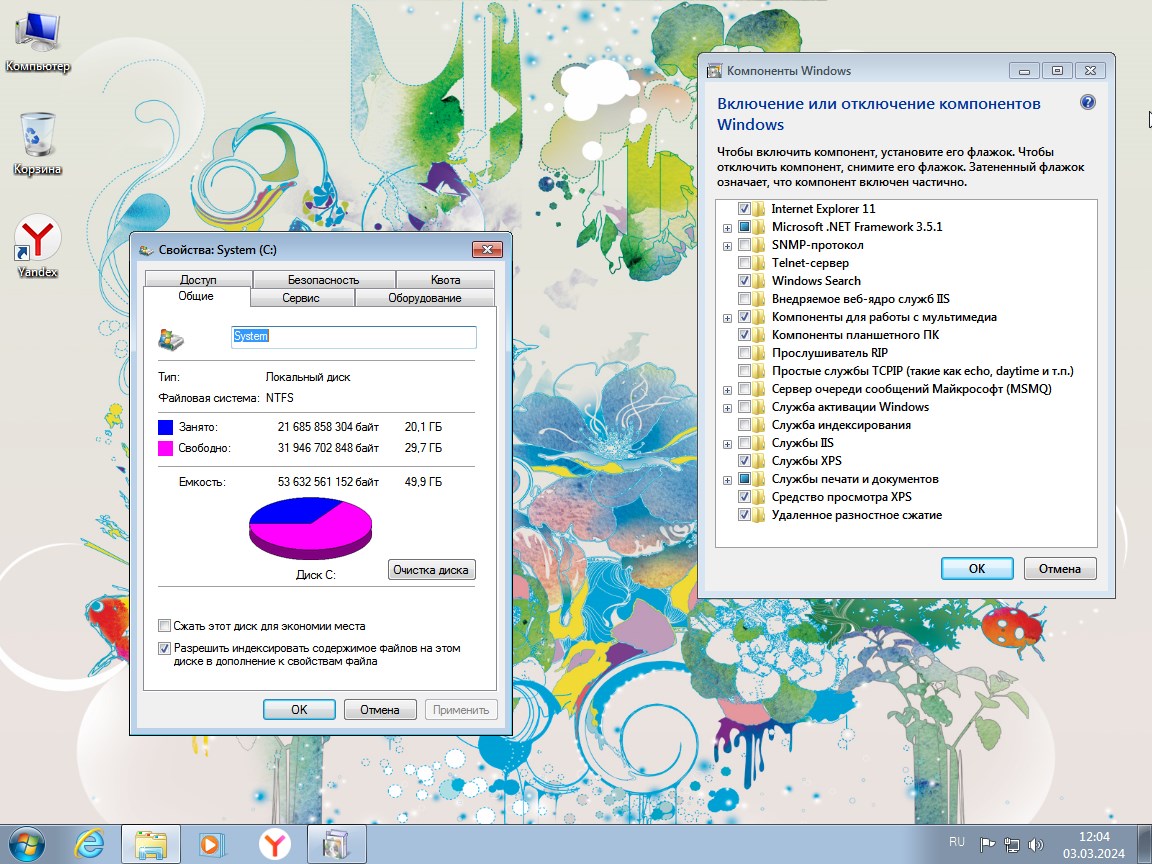Uncheck Разрешить индексировать содержимое файлов

(x=165, y=649)
